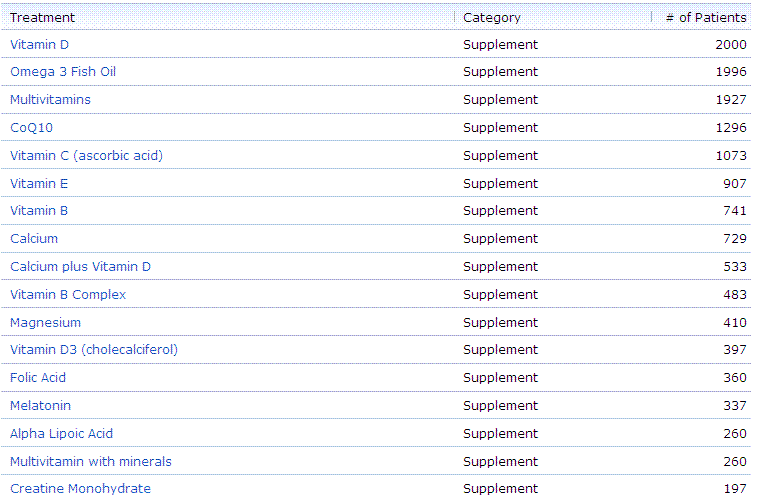Viewport: 778px width, 497px height.
Task: Open the CoQ10 treatment page
Action: (x=30, y=128)
